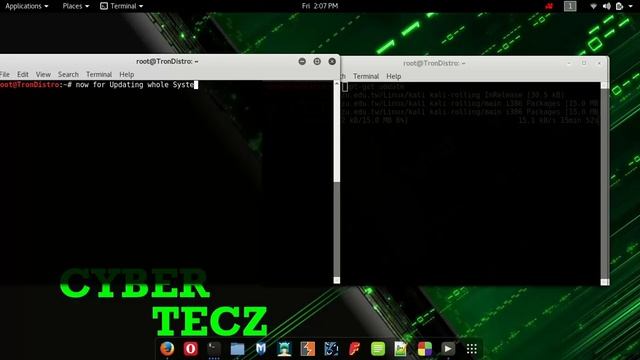Open the Wi-Fi network icon
640x360 pixels.
593,6
